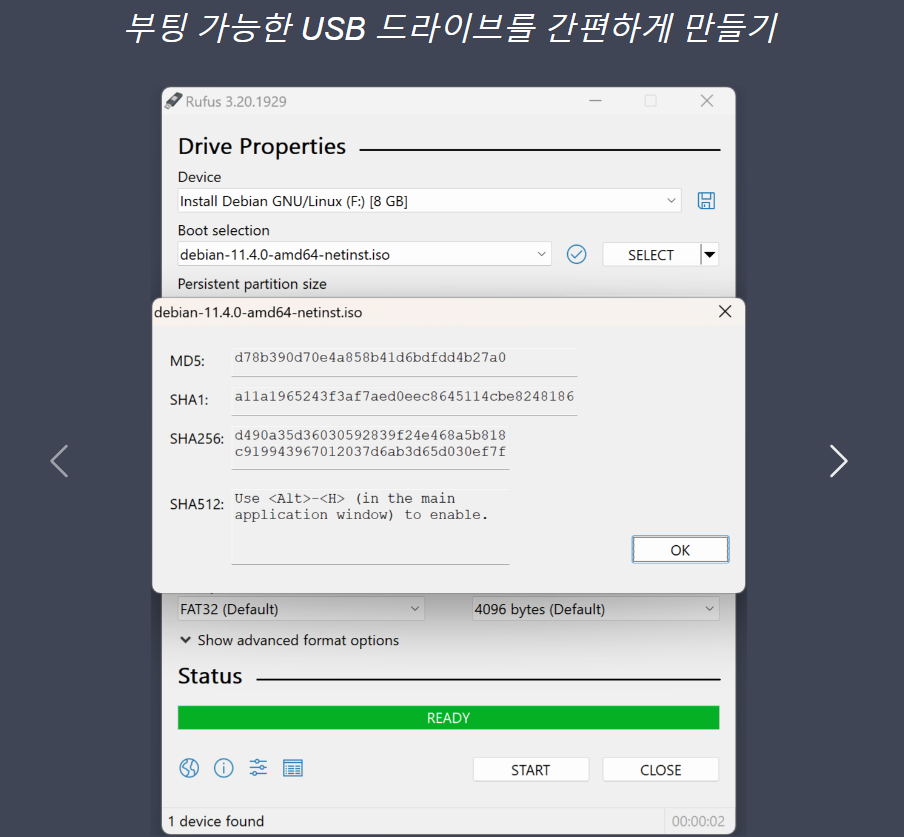Go to previous slide arrow

pyautogui.click(x=59, y=461)
